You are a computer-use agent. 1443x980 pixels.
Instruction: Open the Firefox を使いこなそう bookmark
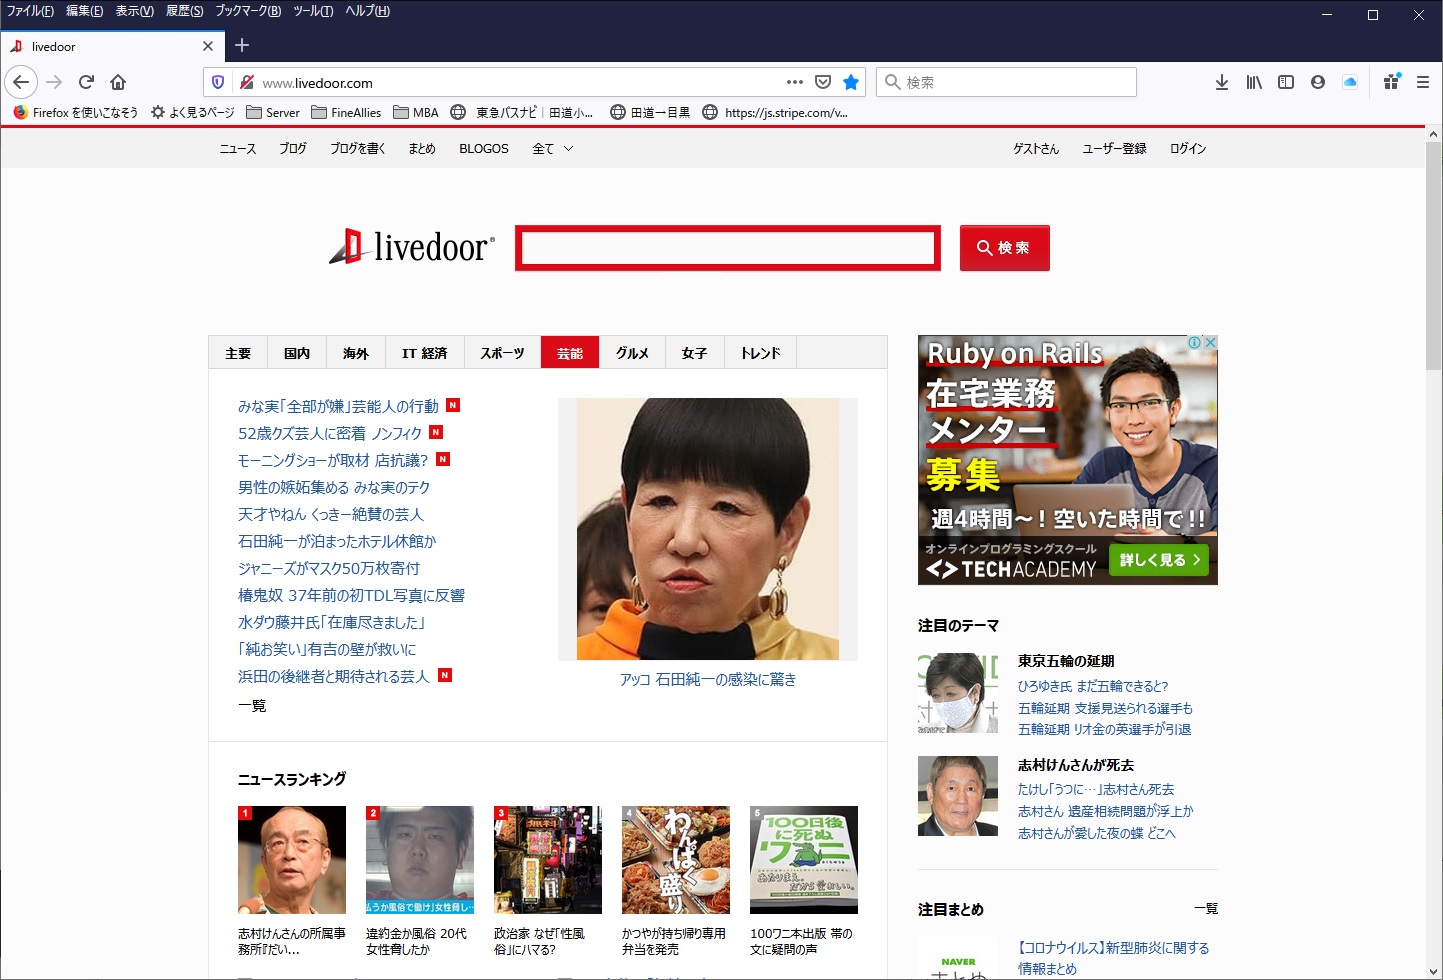click(76, 112)
